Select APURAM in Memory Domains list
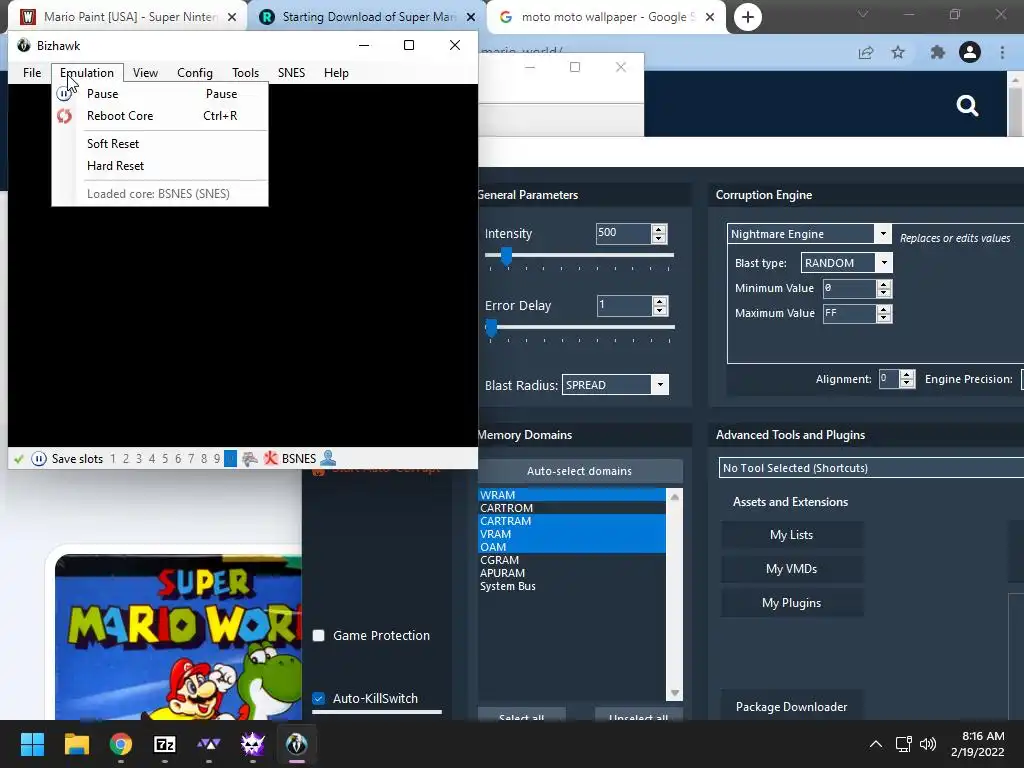The width and height of the screenshot is (1024, 768). tap(571, 573)
